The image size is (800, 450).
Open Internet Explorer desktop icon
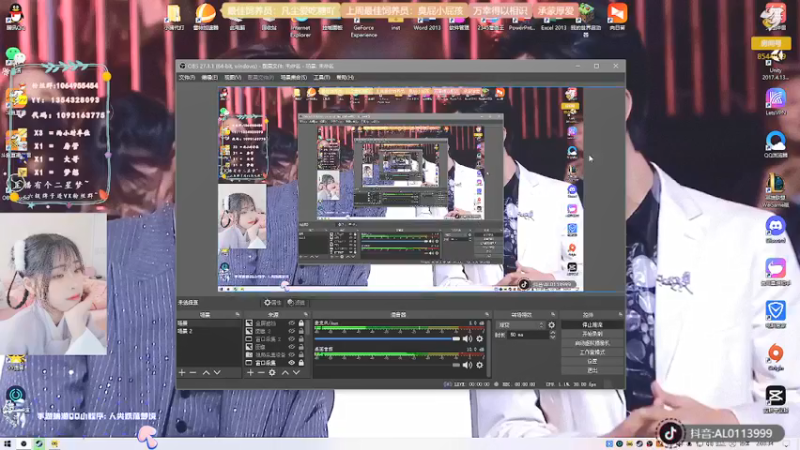[301, 26]
